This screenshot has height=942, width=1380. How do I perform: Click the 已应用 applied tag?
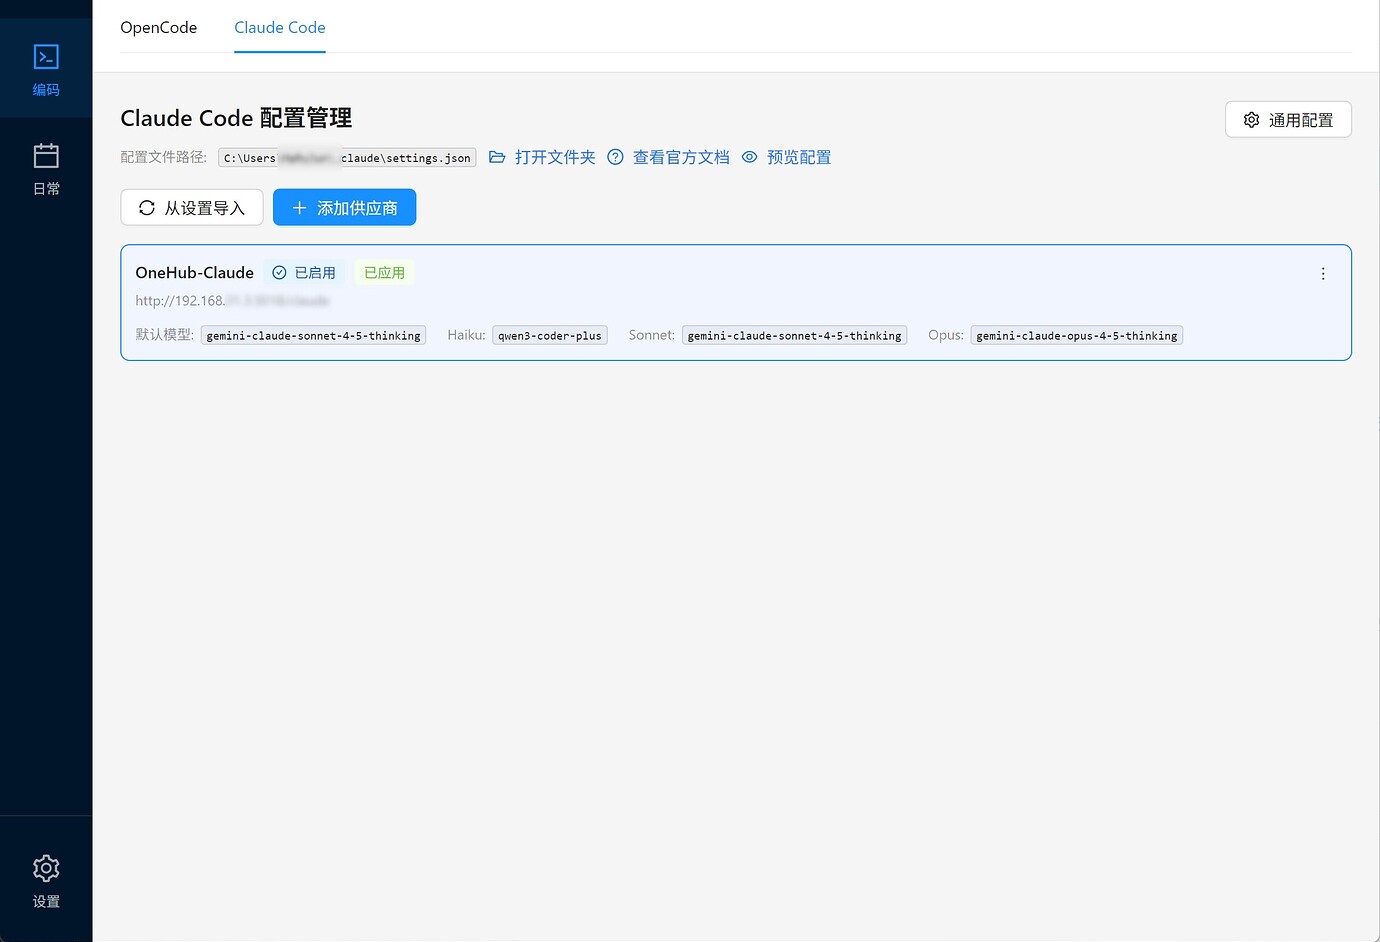point(385,273)
